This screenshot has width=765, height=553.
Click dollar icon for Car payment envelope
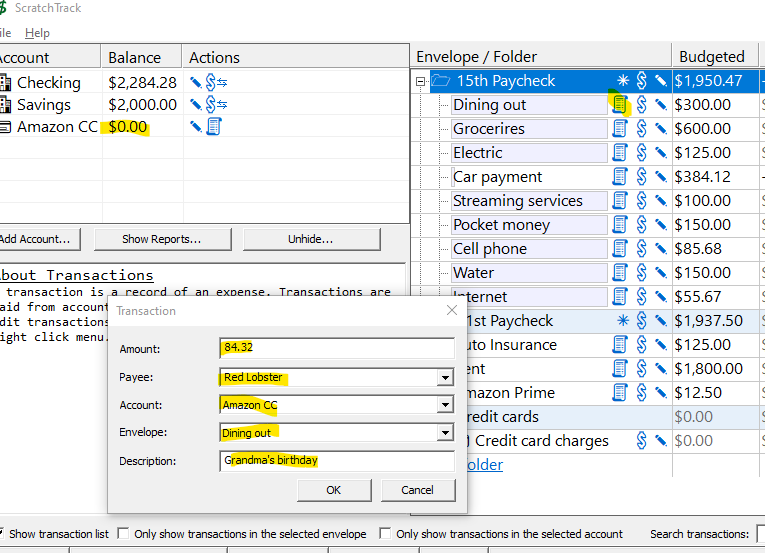point(642,176)
